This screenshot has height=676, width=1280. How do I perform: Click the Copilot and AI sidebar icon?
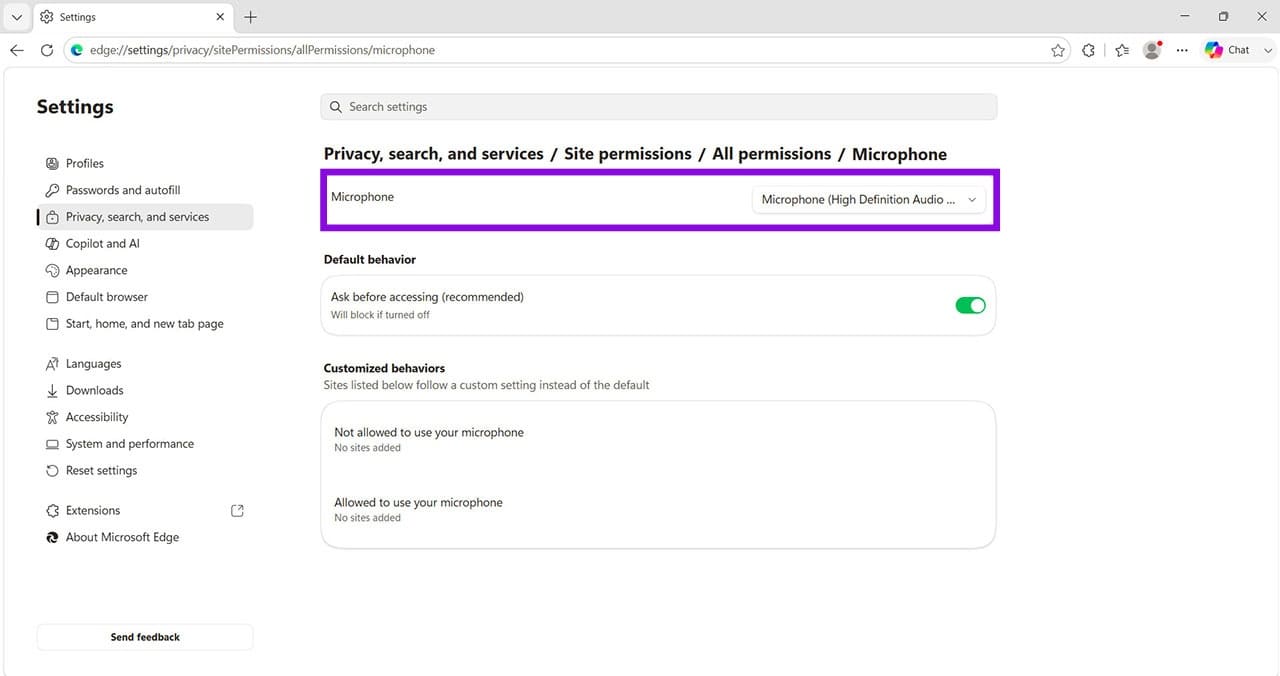point(53,244)
